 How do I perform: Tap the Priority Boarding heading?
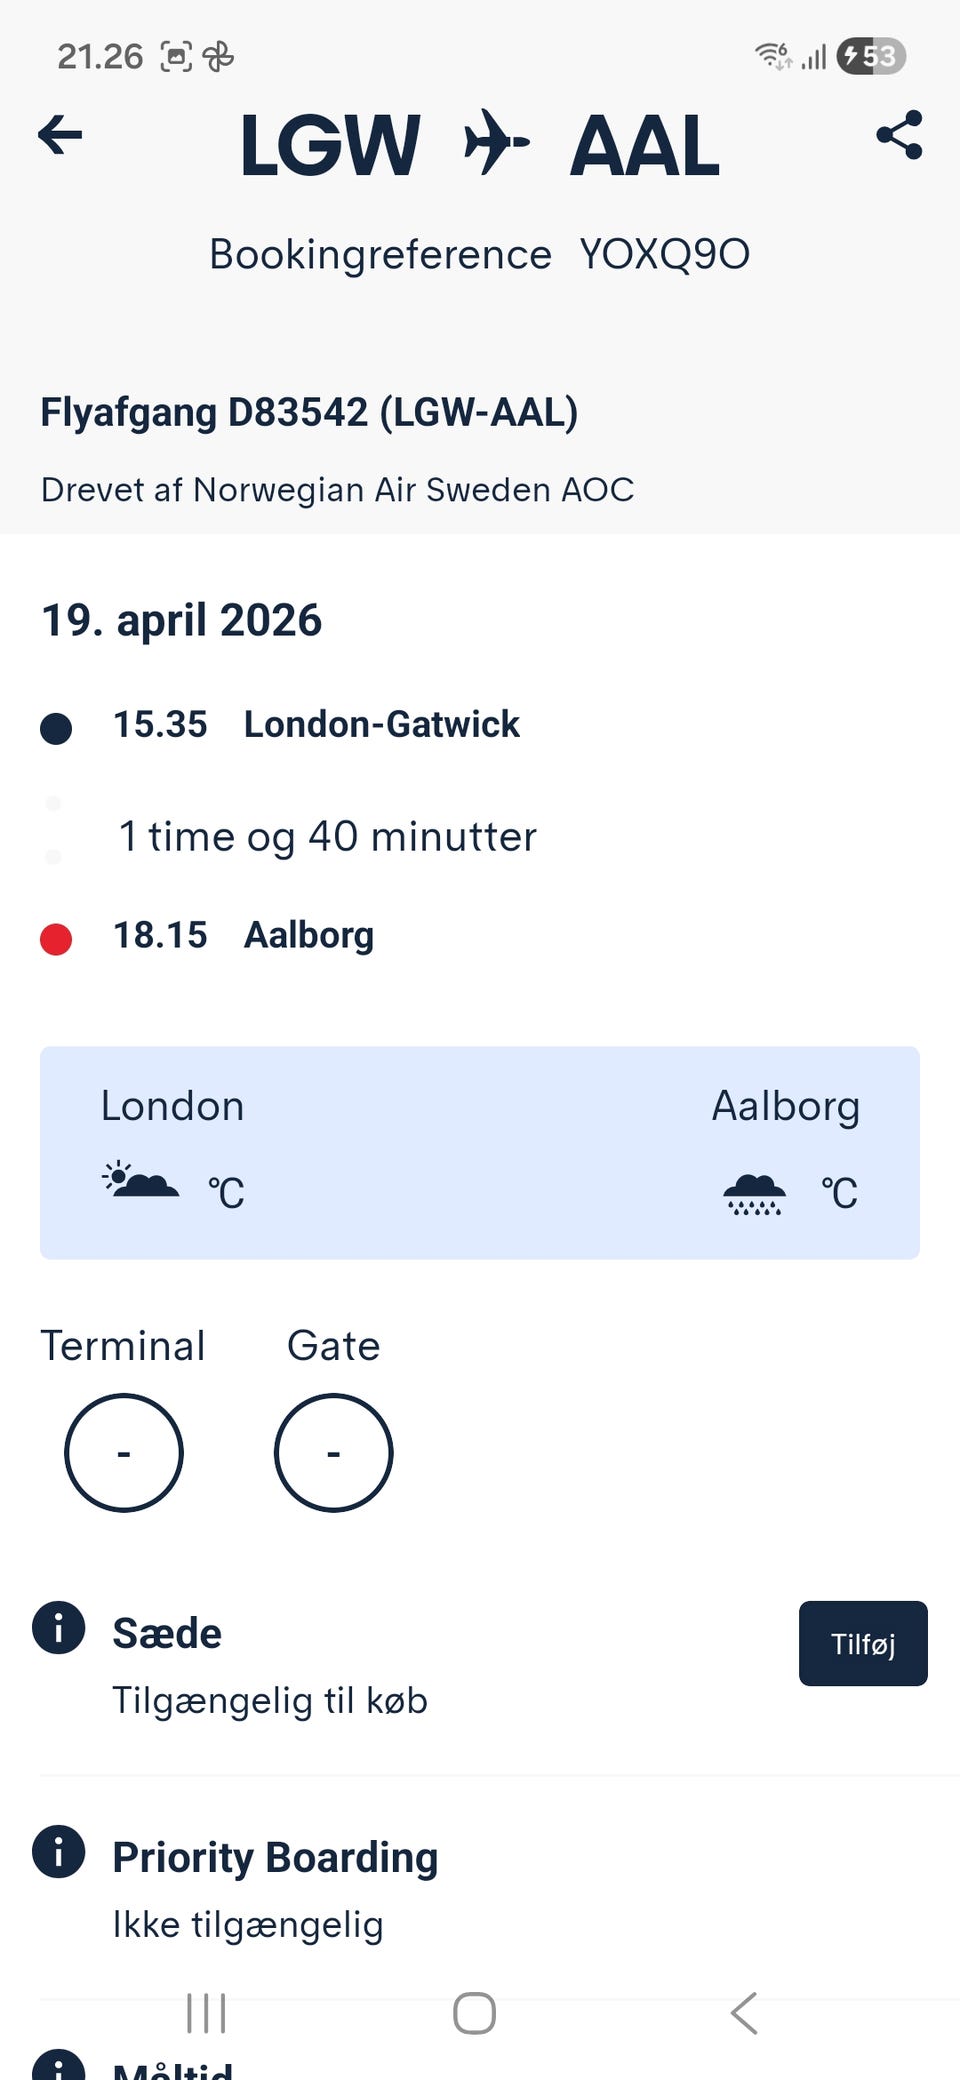(x=275, y=1857)
